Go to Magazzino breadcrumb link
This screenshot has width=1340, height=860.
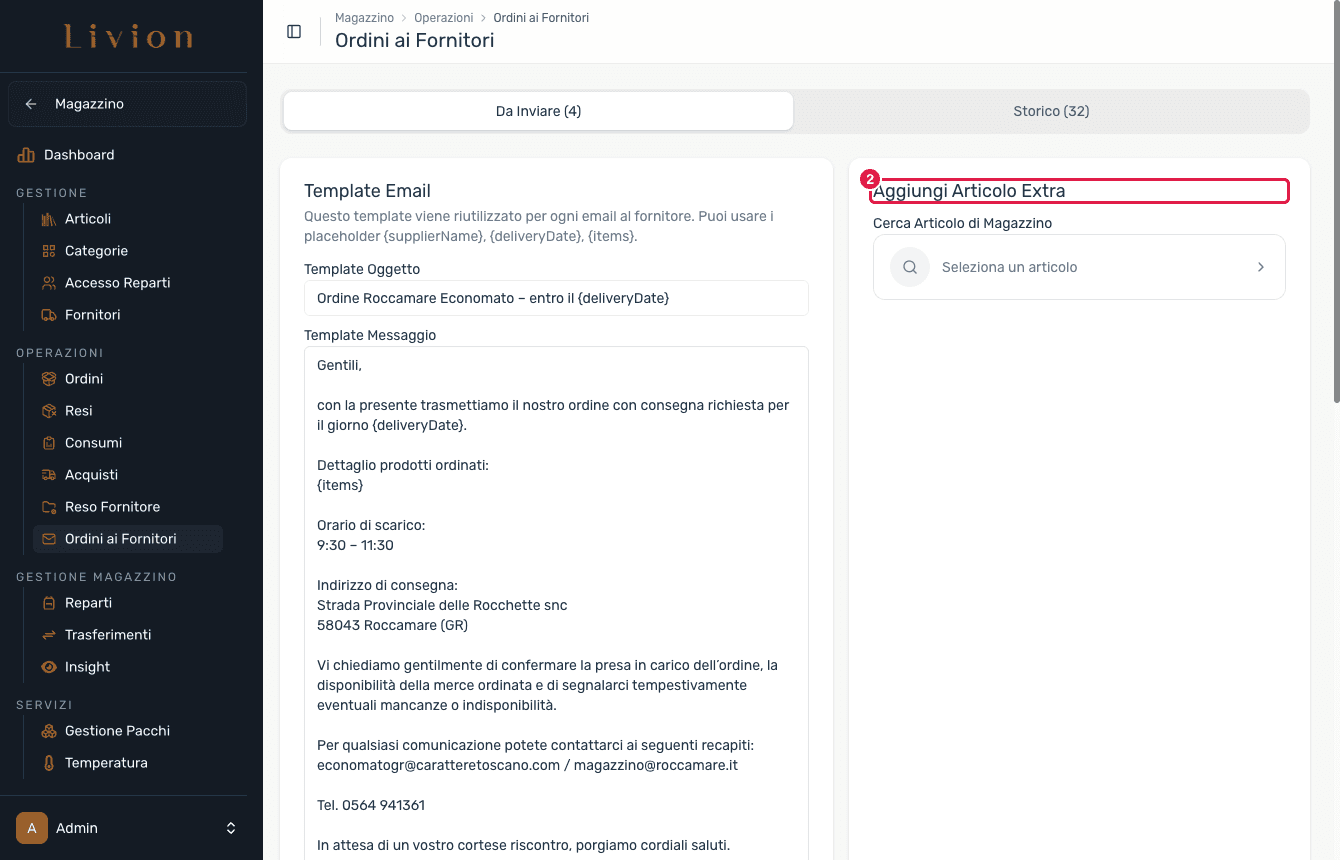click(x=364, y=18)
